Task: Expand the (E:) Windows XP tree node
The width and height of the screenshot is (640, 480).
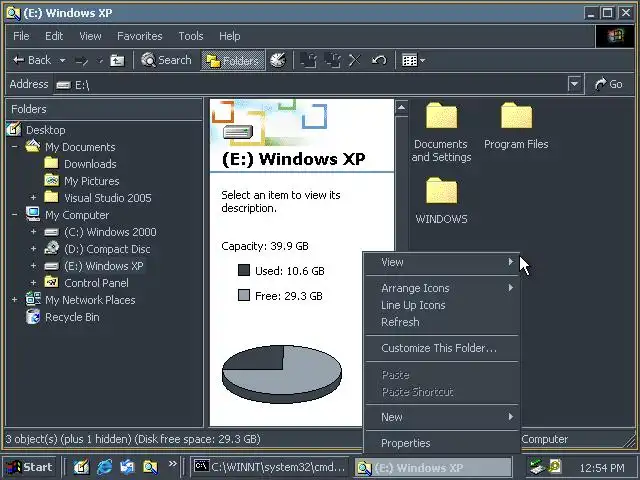Action: pos(33,266)
